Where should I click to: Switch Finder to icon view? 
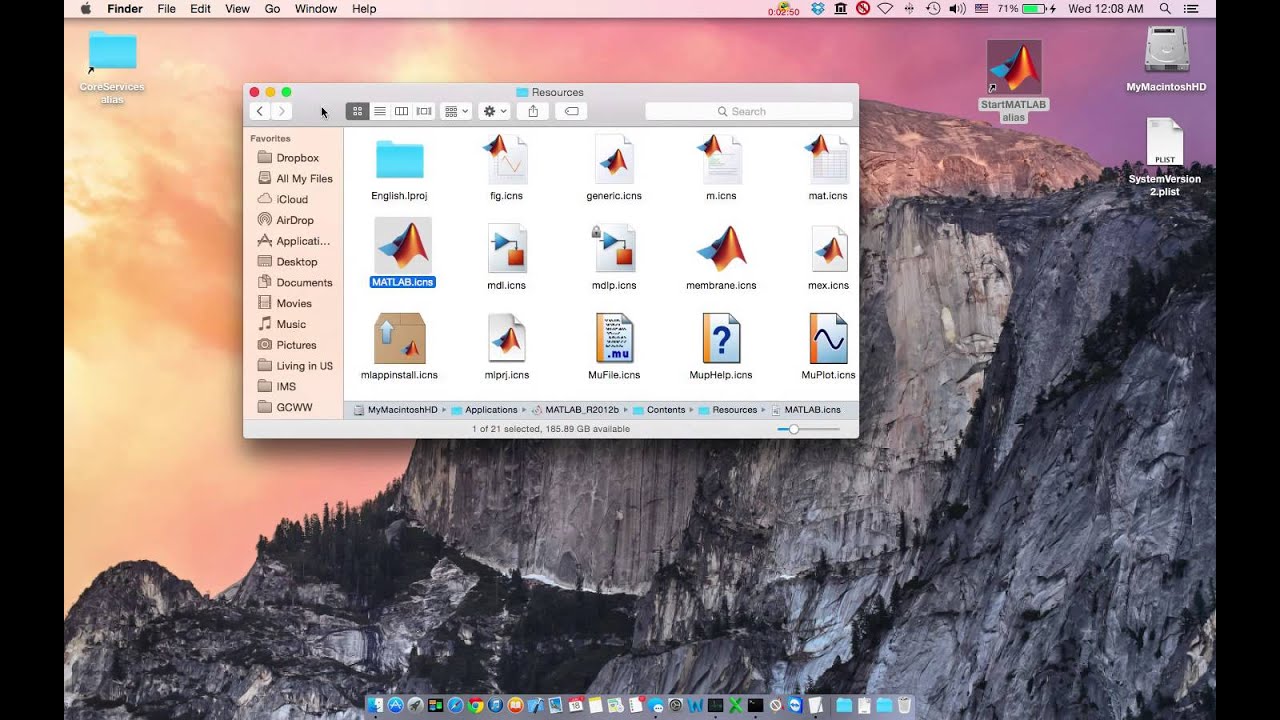357,111
